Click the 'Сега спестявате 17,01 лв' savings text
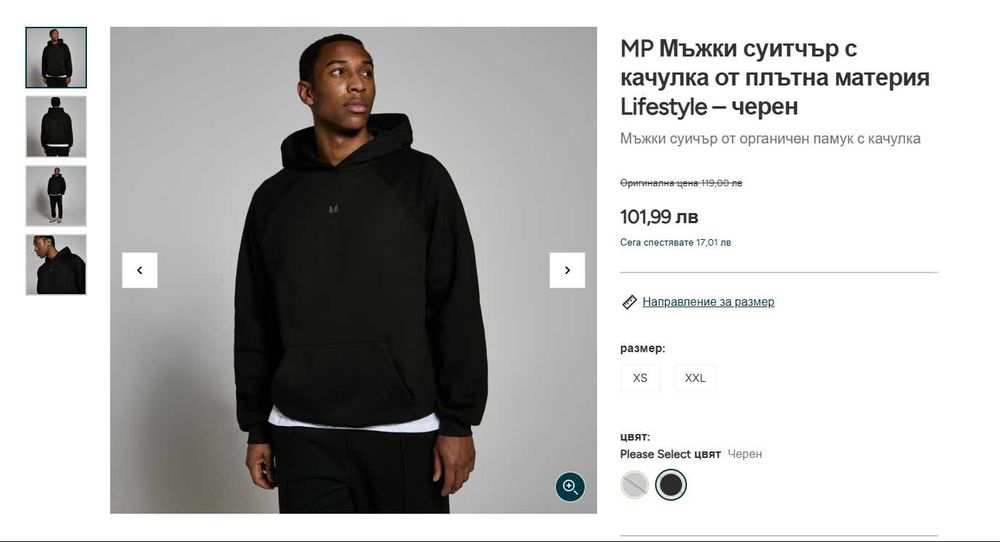The image size is (1000, 542). (675, 242)
